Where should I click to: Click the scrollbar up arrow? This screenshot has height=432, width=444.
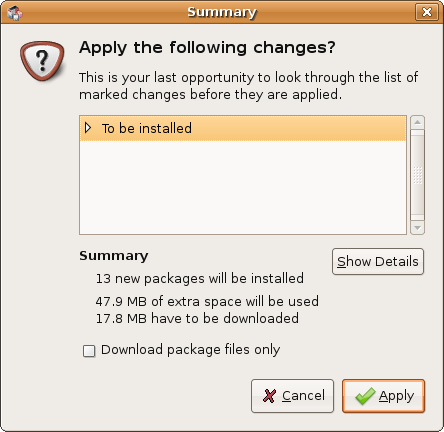tap(417, 122)
